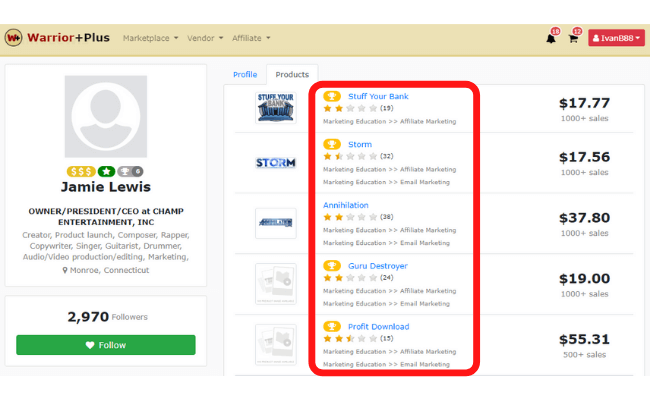Click the trophy badge next to Stuff Your Bank
This screenshot has width=650, height=400.
pos(332,96)
